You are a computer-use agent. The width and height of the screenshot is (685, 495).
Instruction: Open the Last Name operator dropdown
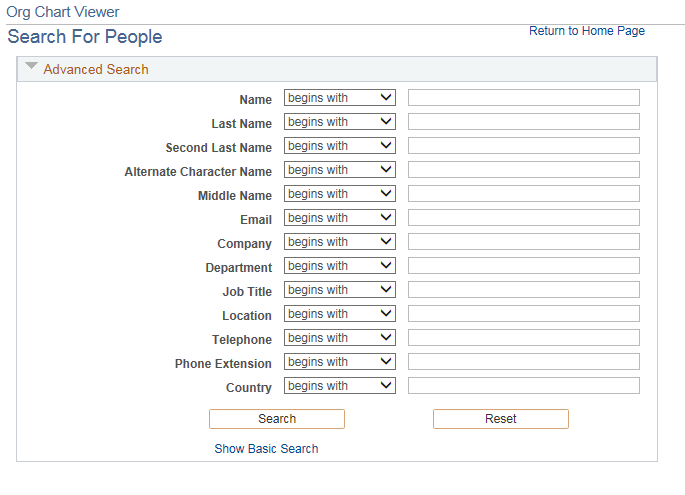coord(340,122)
